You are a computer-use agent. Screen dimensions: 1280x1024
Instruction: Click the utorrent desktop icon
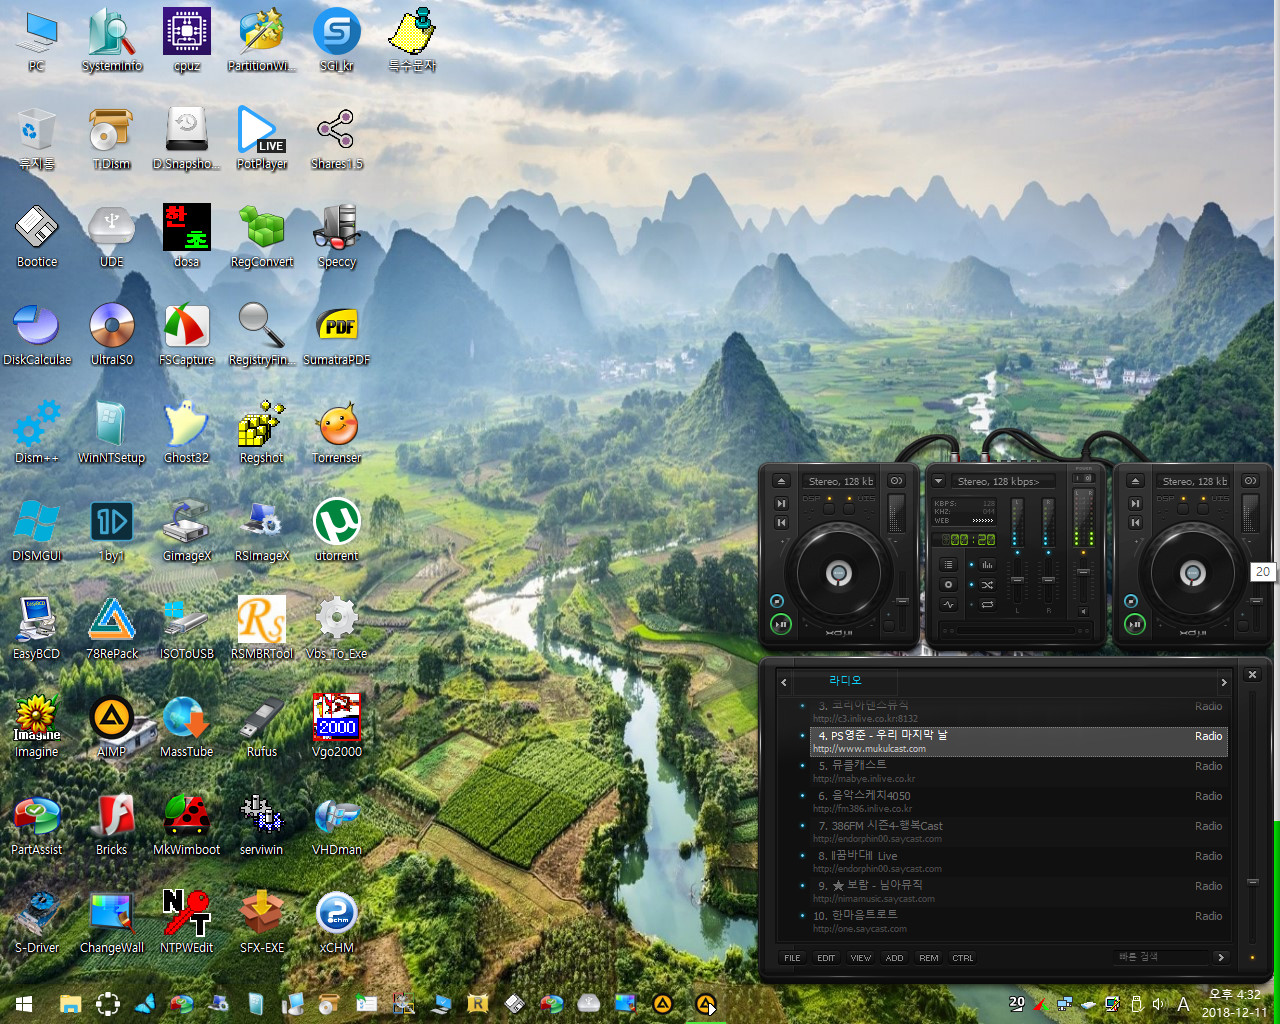point(336,531)
